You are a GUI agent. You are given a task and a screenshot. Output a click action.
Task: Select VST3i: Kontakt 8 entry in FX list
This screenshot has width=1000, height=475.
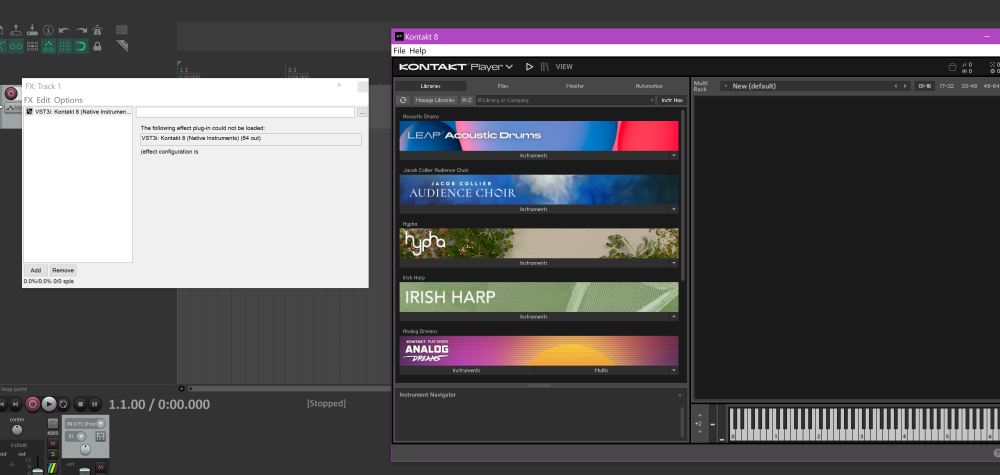pyautogui.click(x=78, y=112)
